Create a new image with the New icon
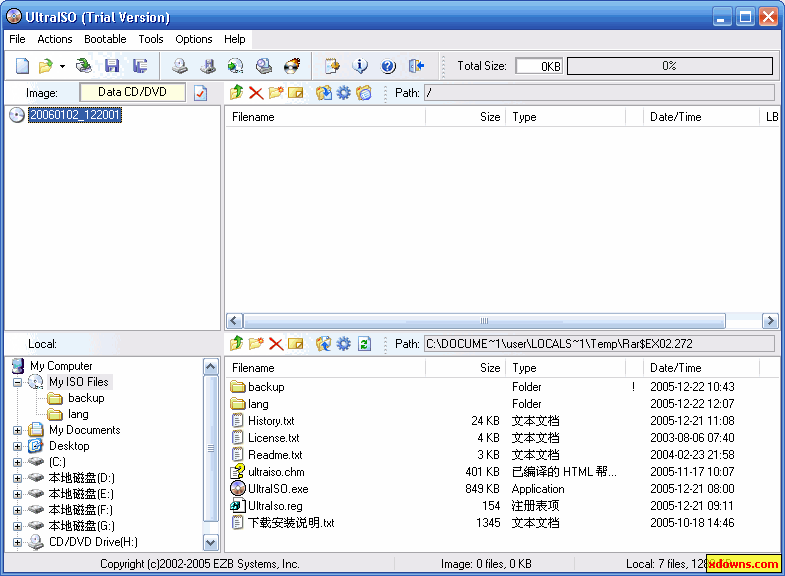 pos(23,66)
